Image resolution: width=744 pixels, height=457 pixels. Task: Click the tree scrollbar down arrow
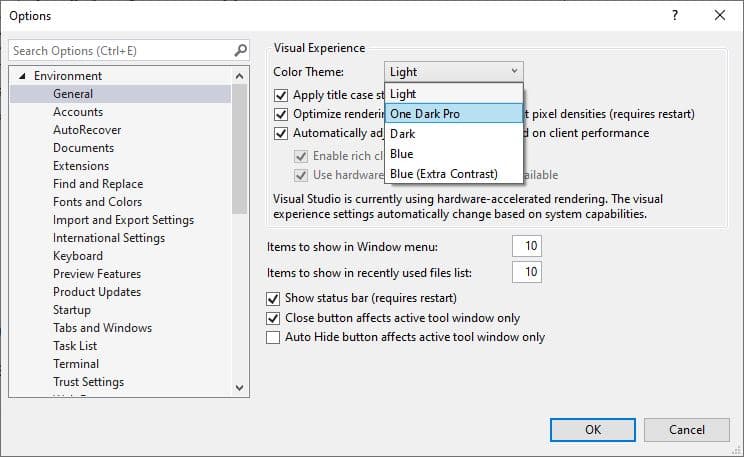(240, 388)
